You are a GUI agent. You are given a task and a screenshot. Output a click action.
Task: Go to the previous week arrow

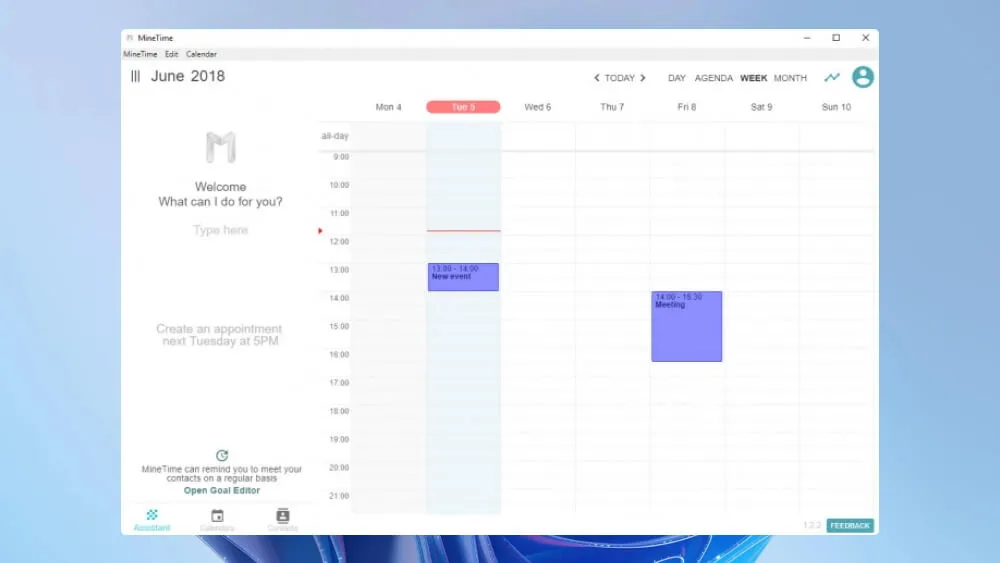597,78
